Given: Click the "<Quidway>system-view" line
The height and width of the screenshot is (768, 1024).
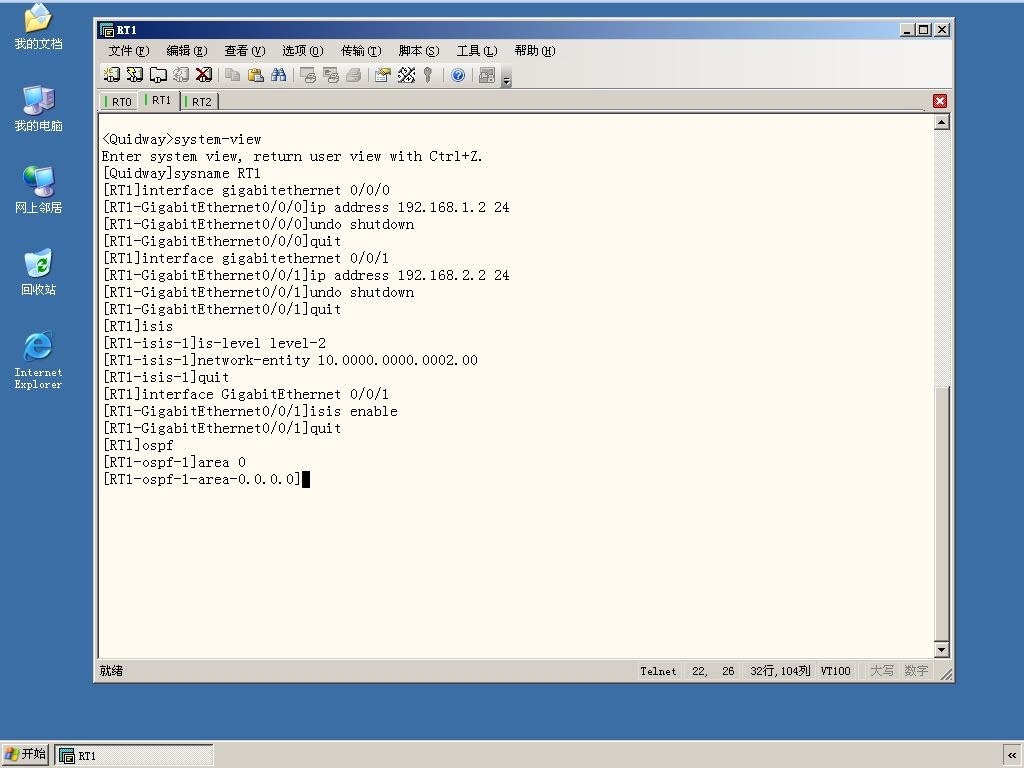Looking at the screenshot, I should click(182, 140).
